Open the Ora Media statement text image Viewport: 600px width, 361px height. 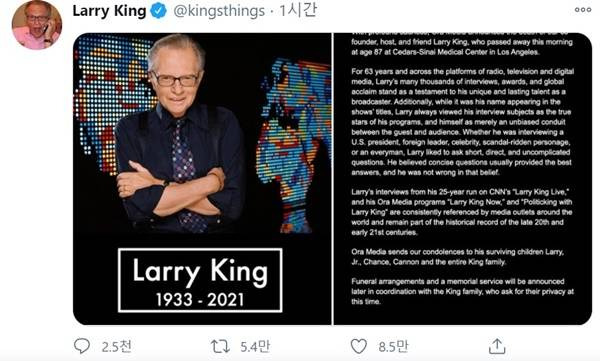[x=463, y=179]
